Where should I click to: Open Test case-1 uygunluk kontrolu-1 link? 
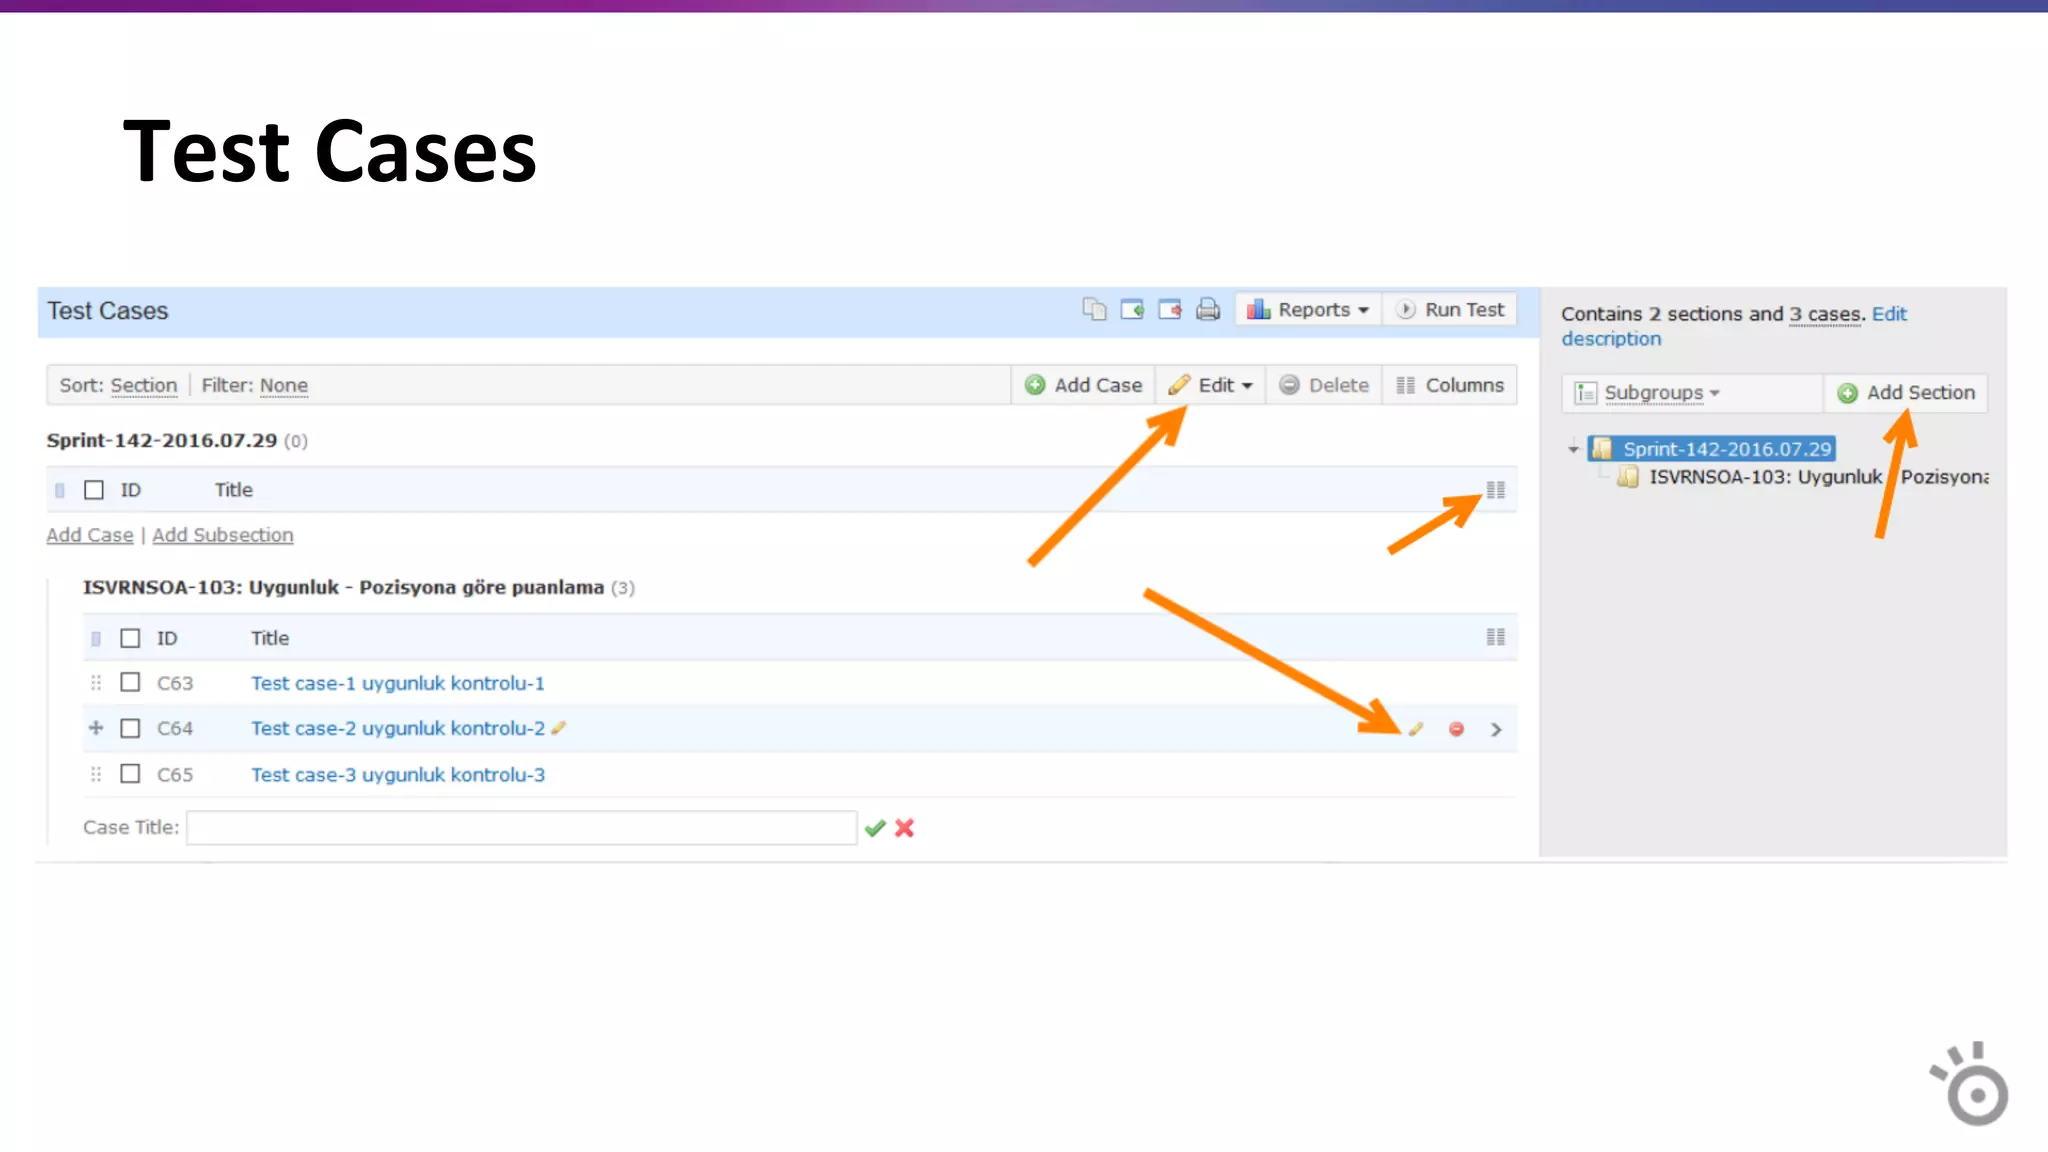(397, 683)
